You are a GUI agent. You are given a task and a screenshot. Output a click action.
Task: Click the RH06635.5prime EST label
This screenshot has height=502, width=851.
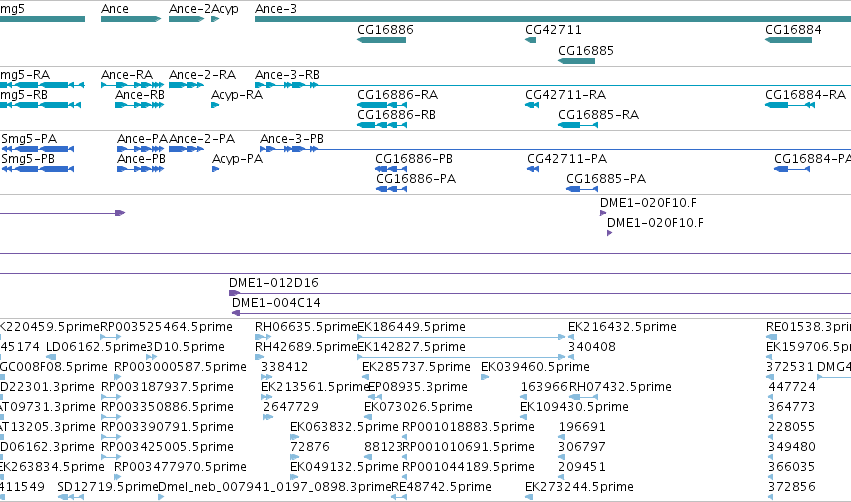coord(306,327)
